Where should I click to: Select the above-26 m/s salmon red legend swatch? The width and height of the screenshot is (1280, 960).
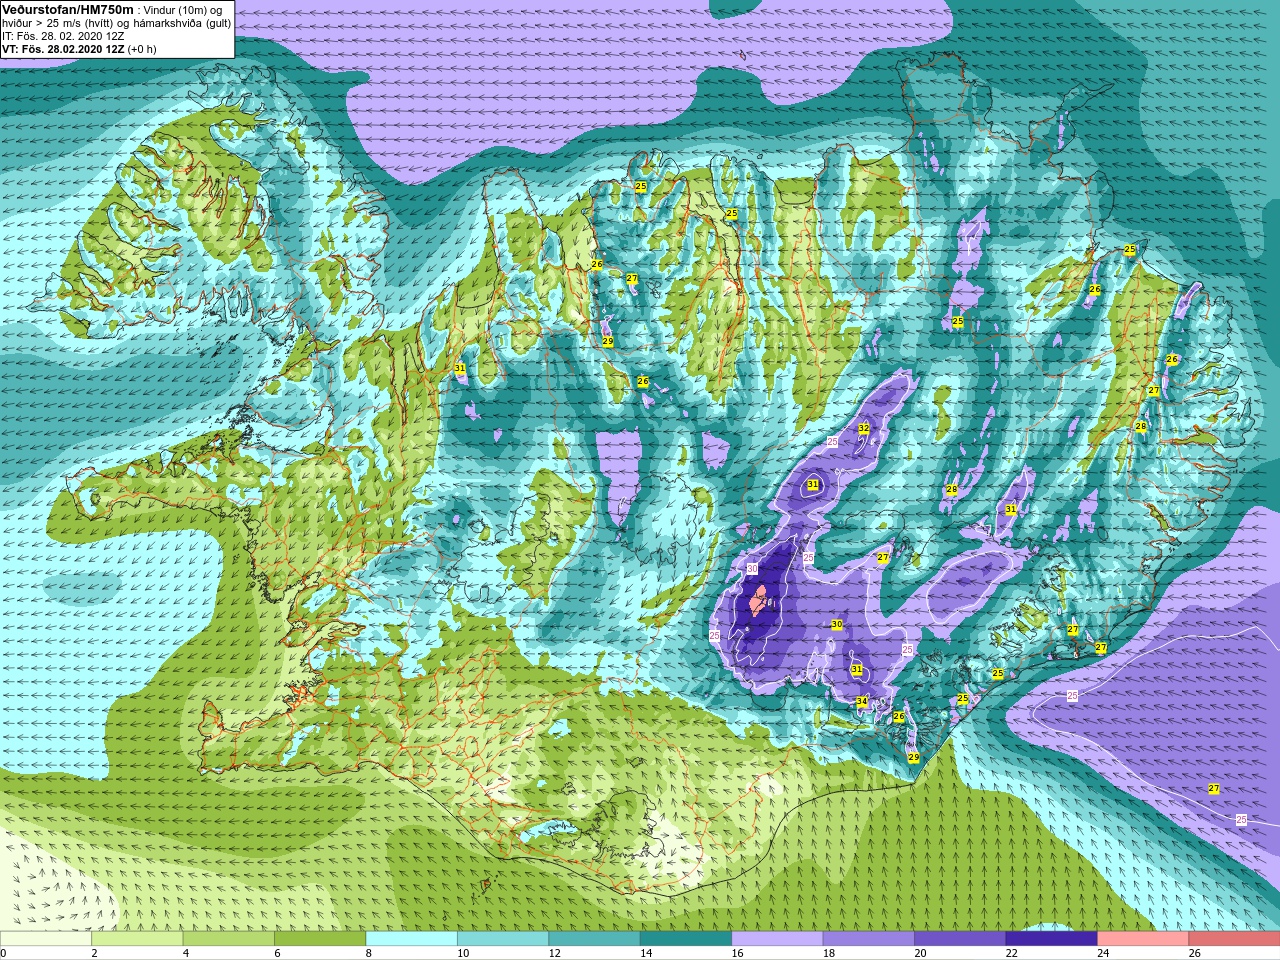[1234, 939]
